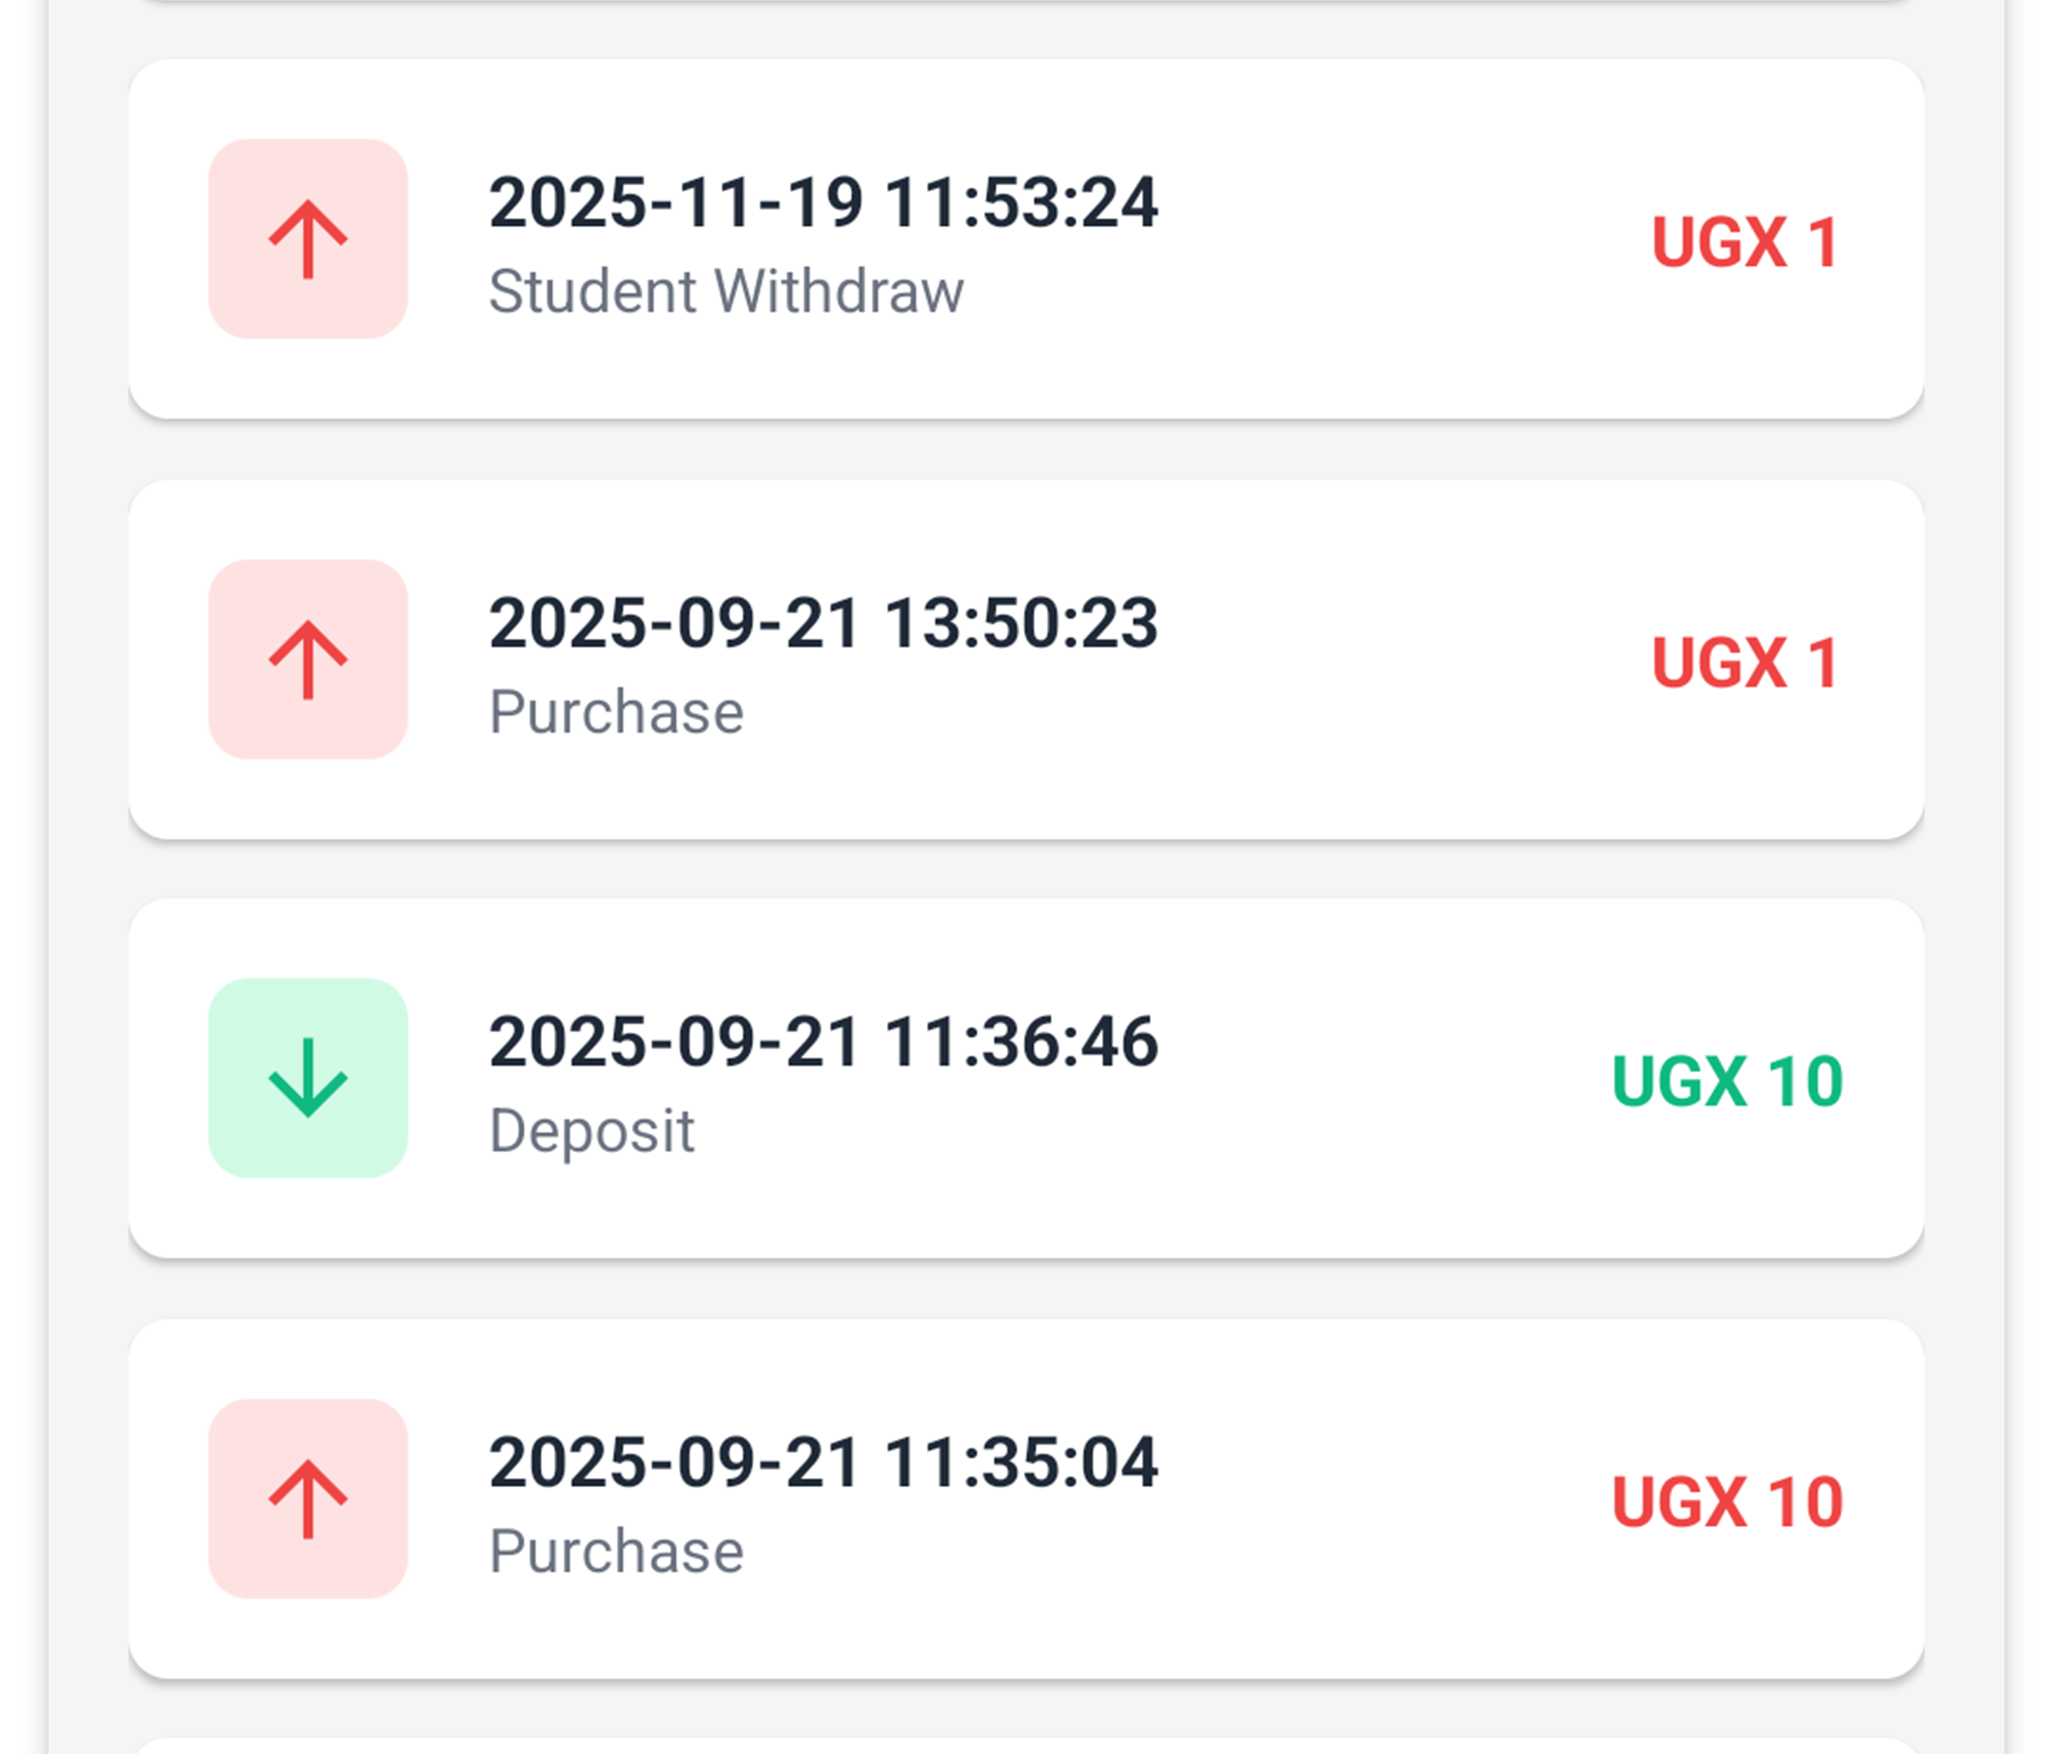Tap the red arrow icon on the 13:50:23 Purchase

pos(308,659)
